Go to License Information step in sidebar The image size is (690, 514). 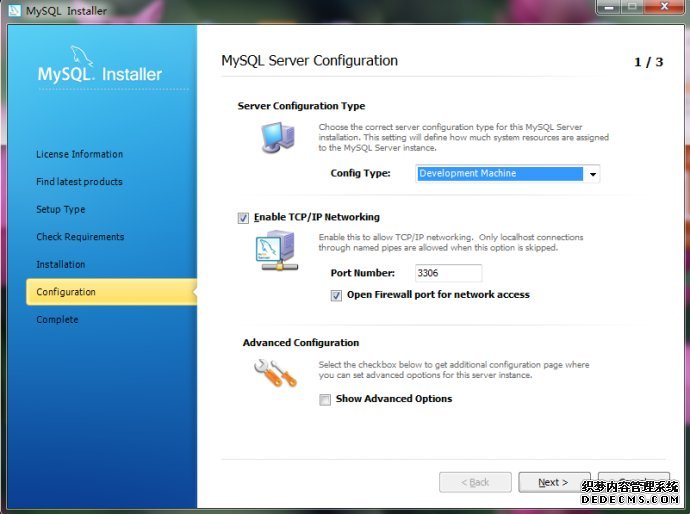tap(79, 154)
